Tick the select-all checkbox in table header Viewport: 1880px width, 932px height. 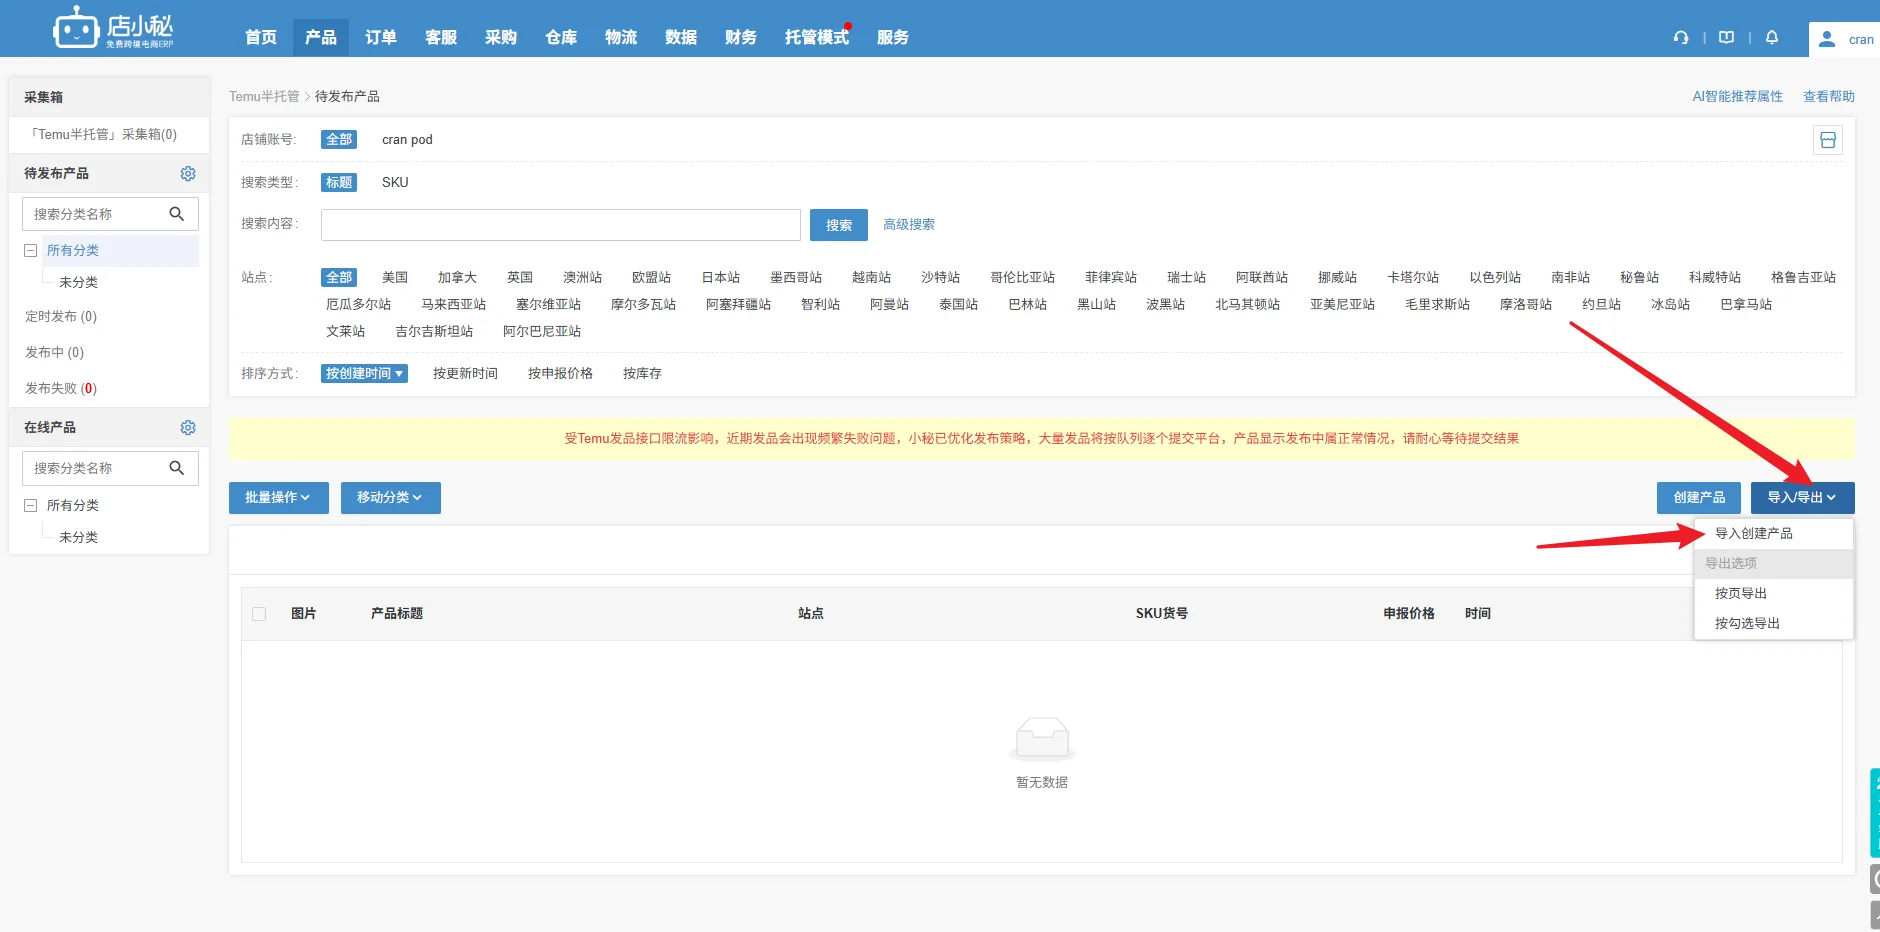[x=259, y=614]
